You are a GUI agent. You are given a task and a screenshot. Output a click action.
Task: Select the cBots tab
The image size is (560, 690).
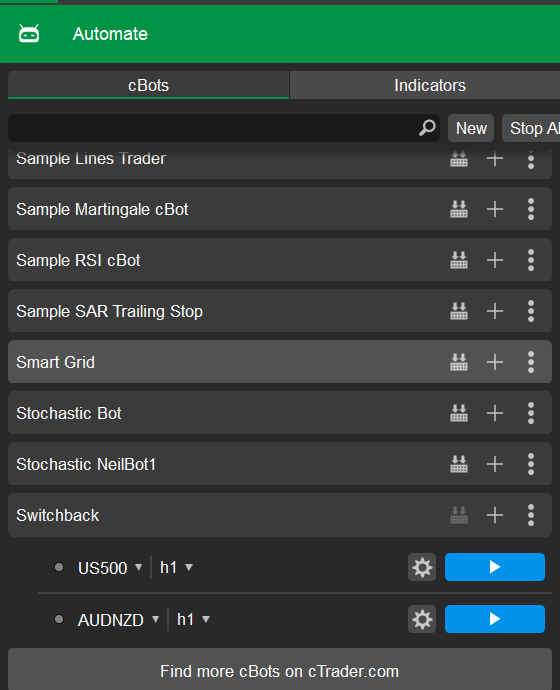(148, 85)
